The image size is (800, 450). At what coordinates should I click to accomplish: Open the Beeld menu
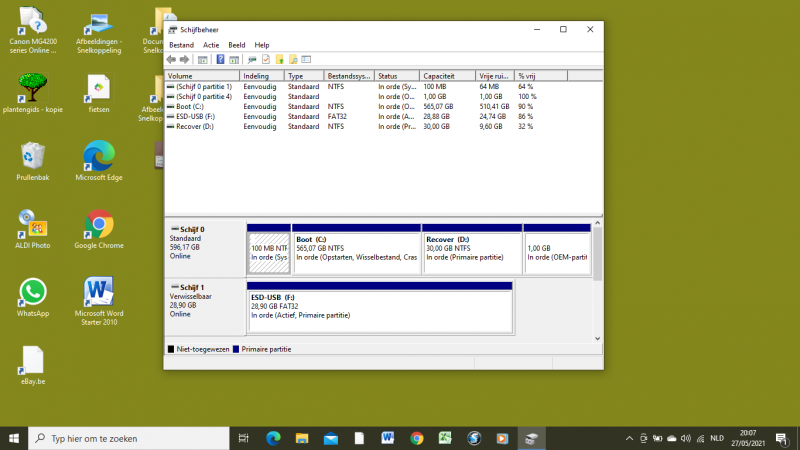[237, 45]
